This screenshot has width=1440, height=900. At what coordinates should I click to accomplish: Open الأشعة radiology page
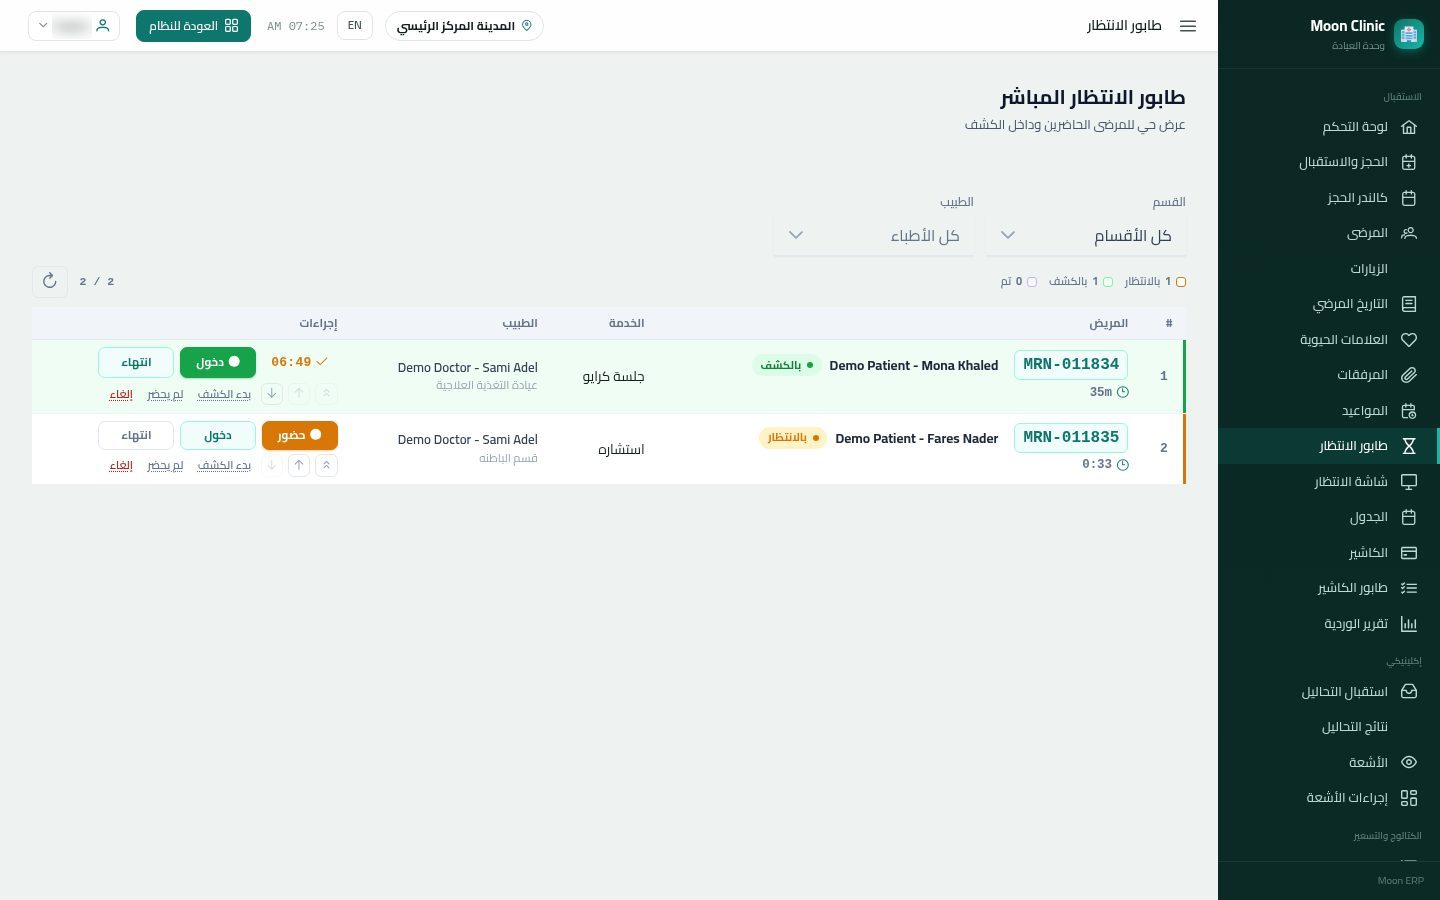tap(1328, 762)
